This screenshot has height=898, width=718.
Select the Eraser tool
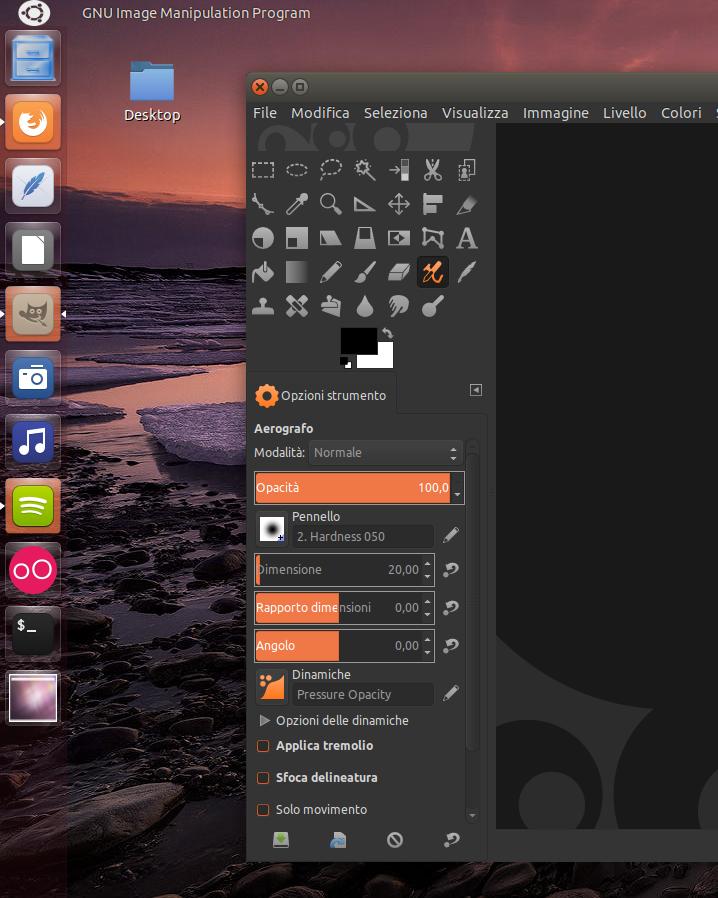click(x=399, y=272)
